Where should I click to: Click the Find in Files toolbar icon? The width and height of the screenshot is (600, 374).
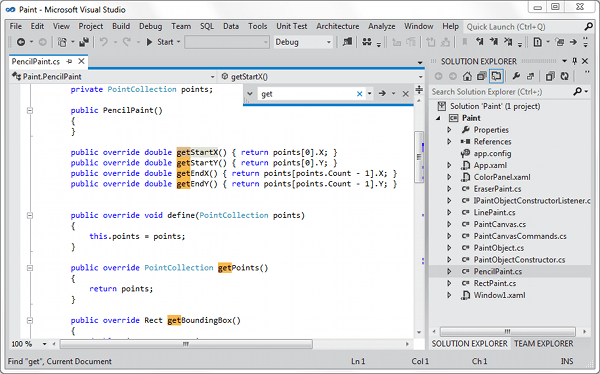pos(347,42)
